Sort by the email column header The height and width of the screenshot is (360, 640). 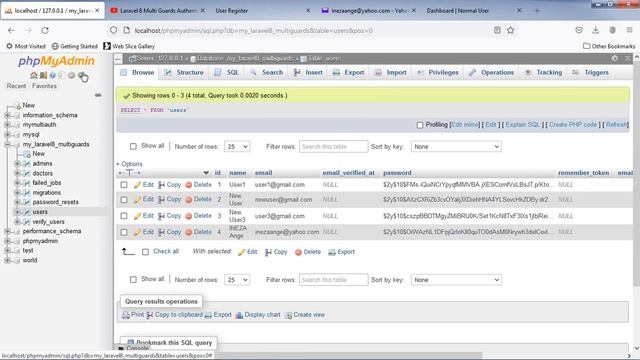tap(263, 173)
